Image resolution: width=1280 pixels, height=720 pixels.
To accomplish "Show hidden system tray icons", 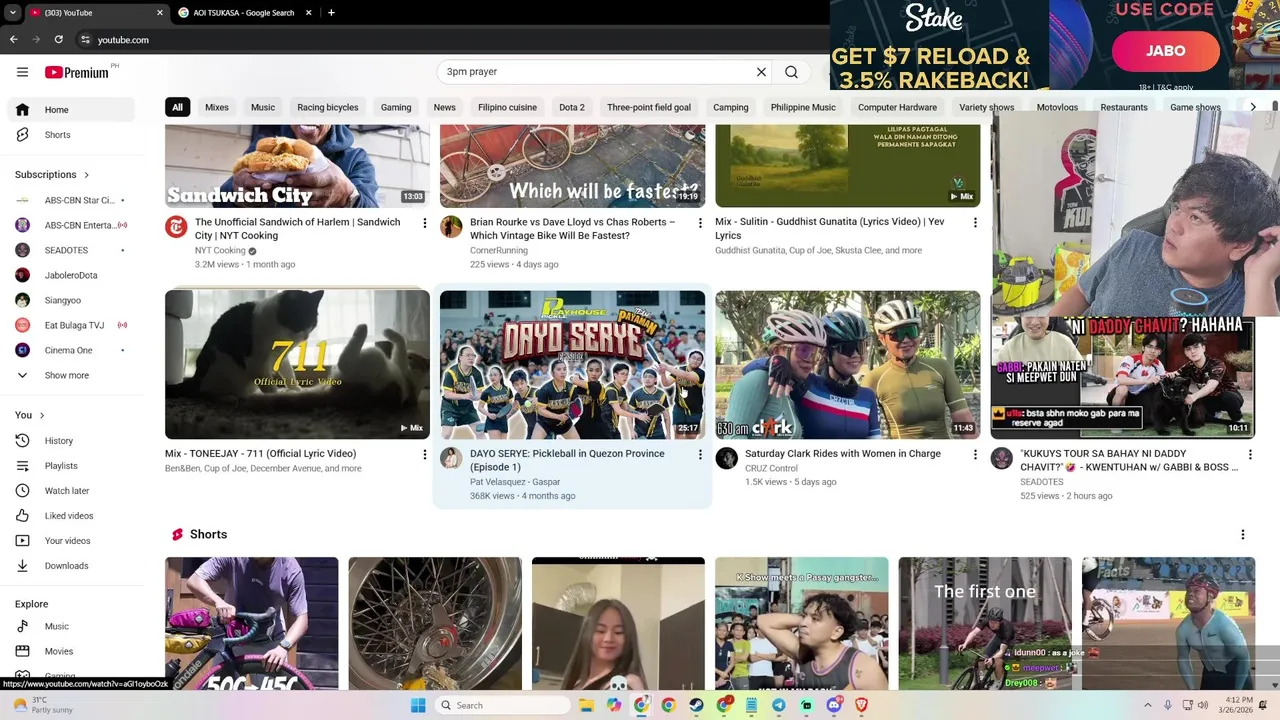I will point(1147,705).
